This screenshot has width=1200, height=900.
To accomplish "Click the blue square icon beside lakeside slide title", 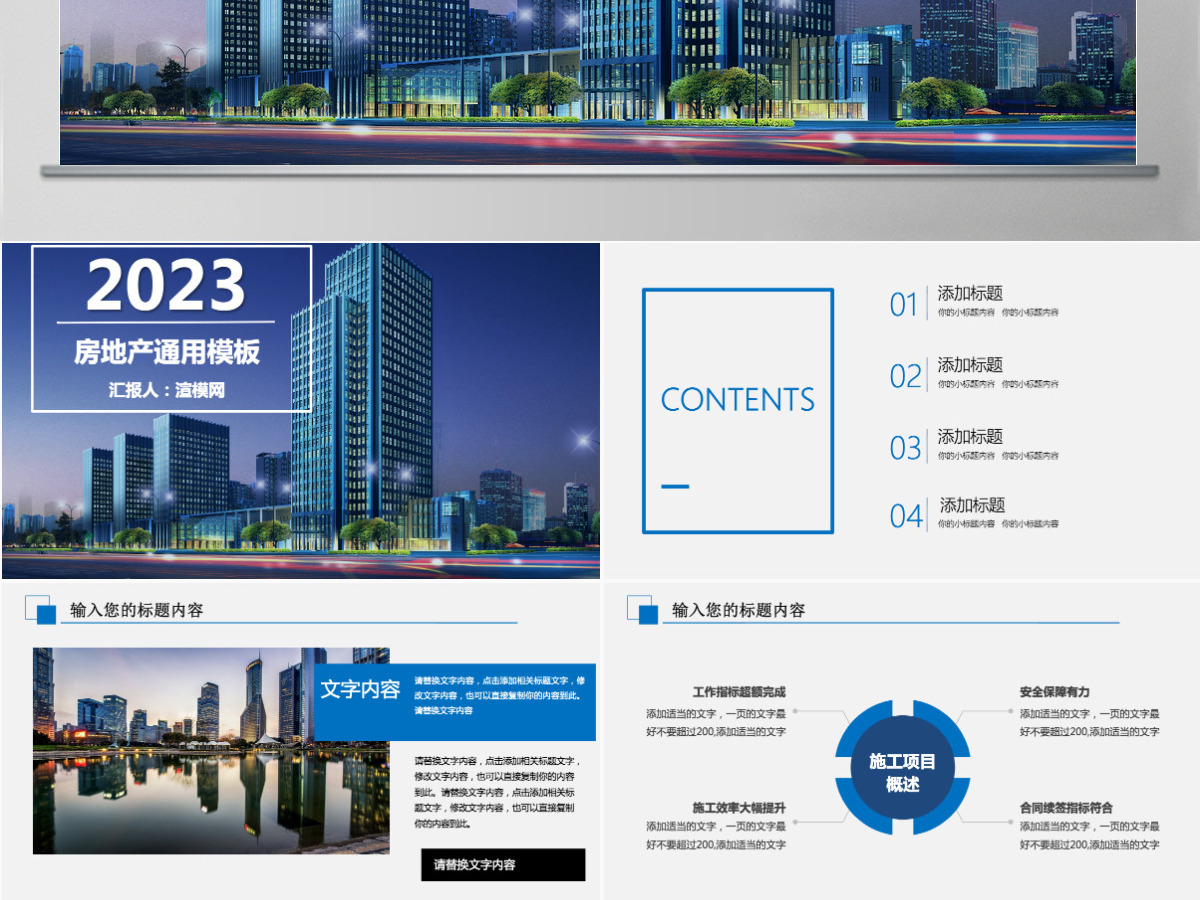I will point(41,610).
